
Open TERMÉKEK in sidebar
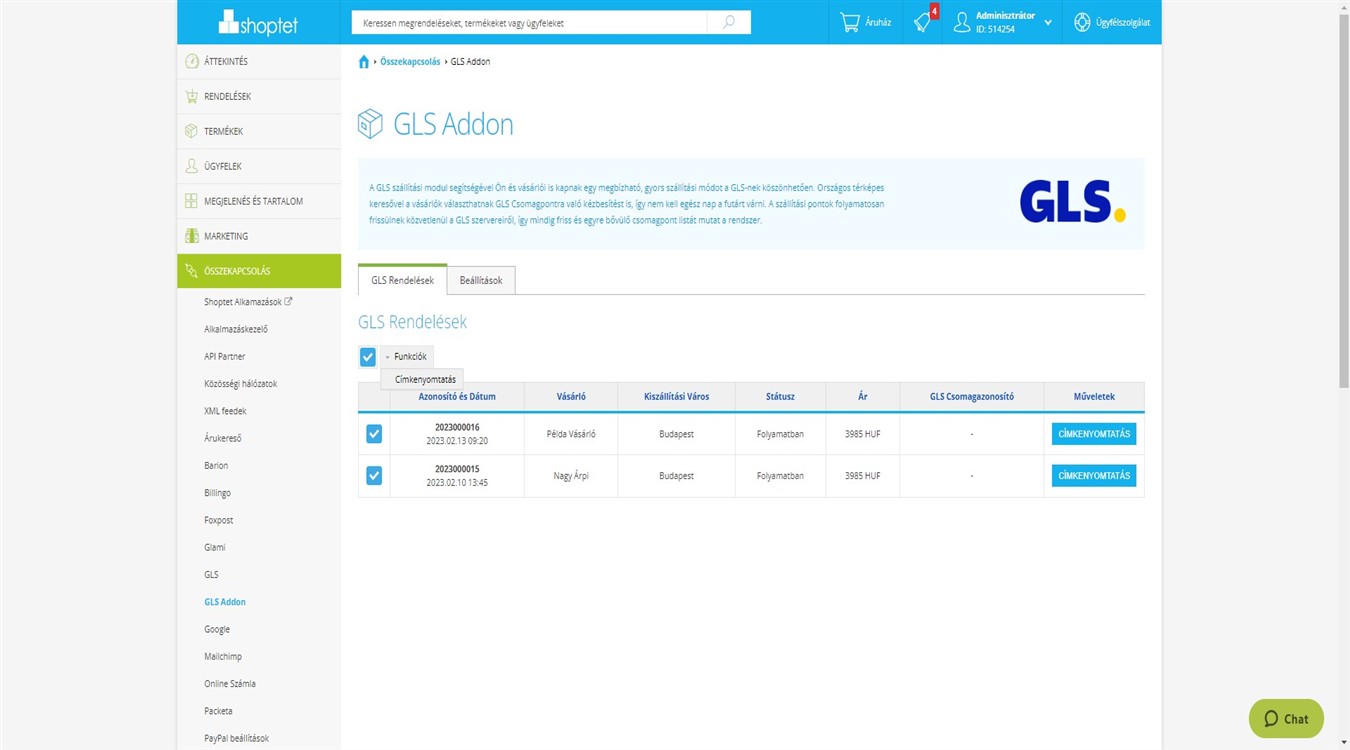259,131
